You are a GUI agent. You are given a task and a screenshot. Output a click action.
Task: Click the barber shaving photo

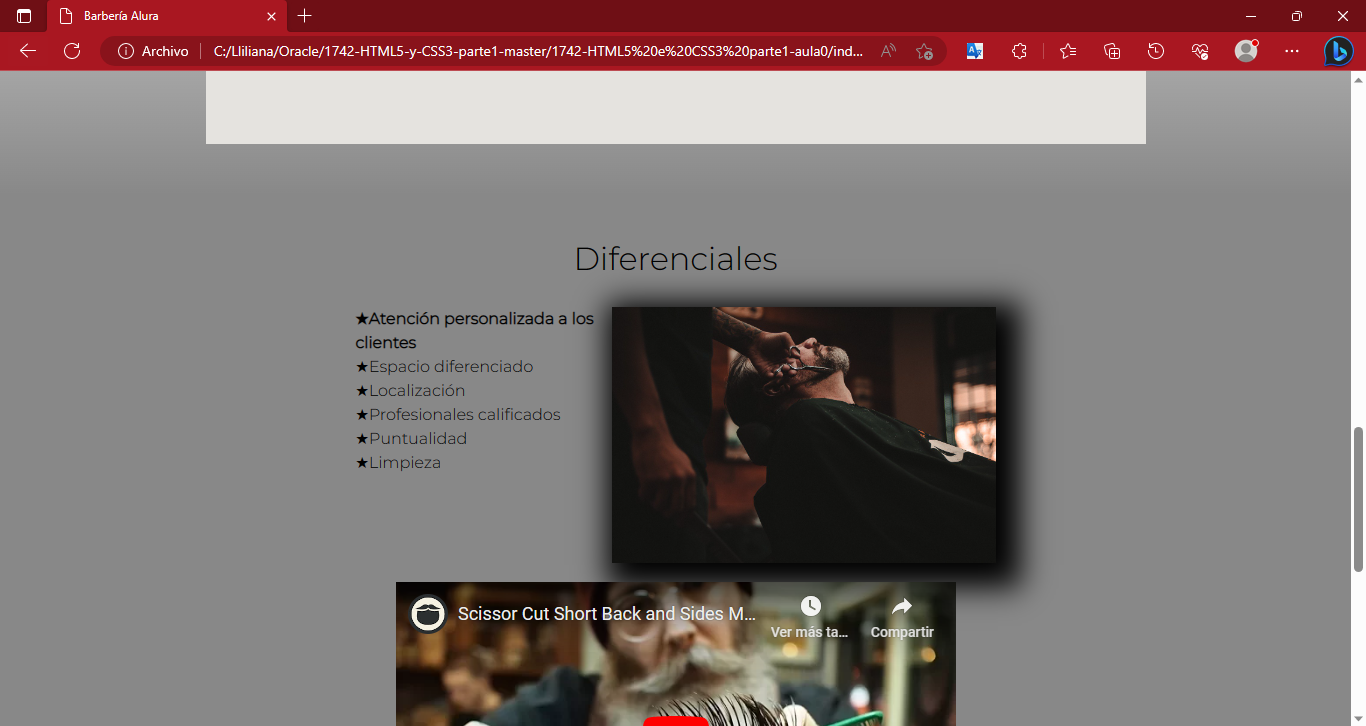tap(804, 435)
